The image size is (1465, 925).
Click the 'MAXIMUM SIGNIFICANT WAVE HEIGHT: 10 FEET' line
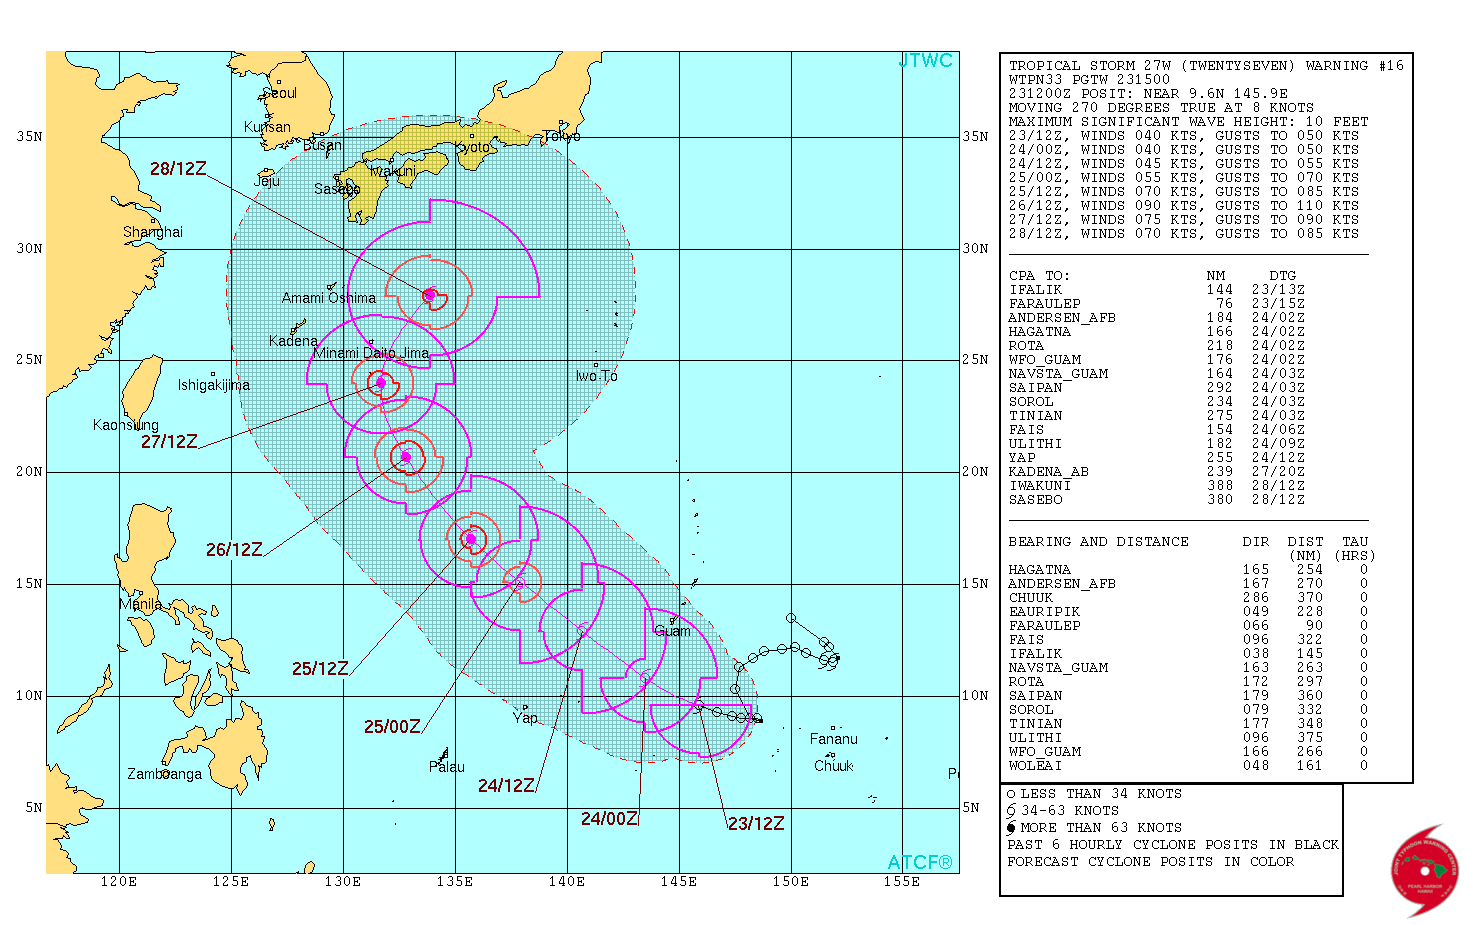(1188, 122)
